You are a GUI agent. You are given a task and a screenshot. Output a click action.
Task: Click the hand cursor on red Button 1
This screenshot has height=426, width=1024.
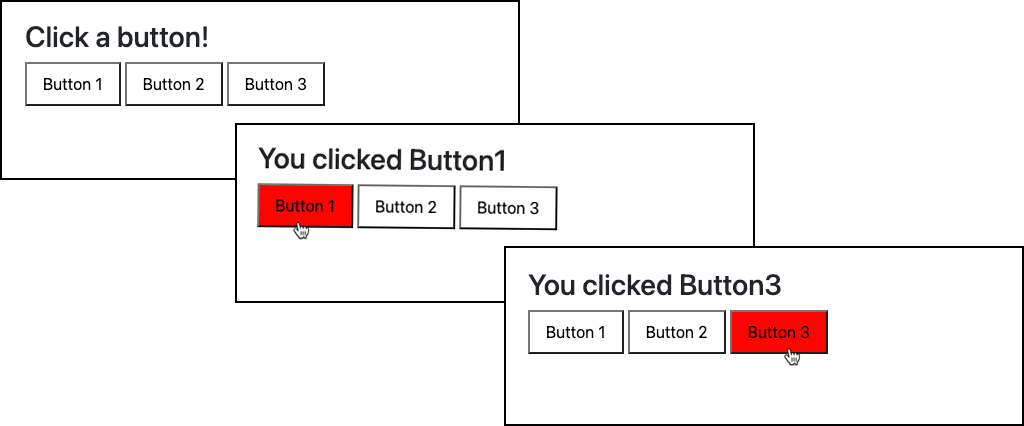click(x=301, y=231)
